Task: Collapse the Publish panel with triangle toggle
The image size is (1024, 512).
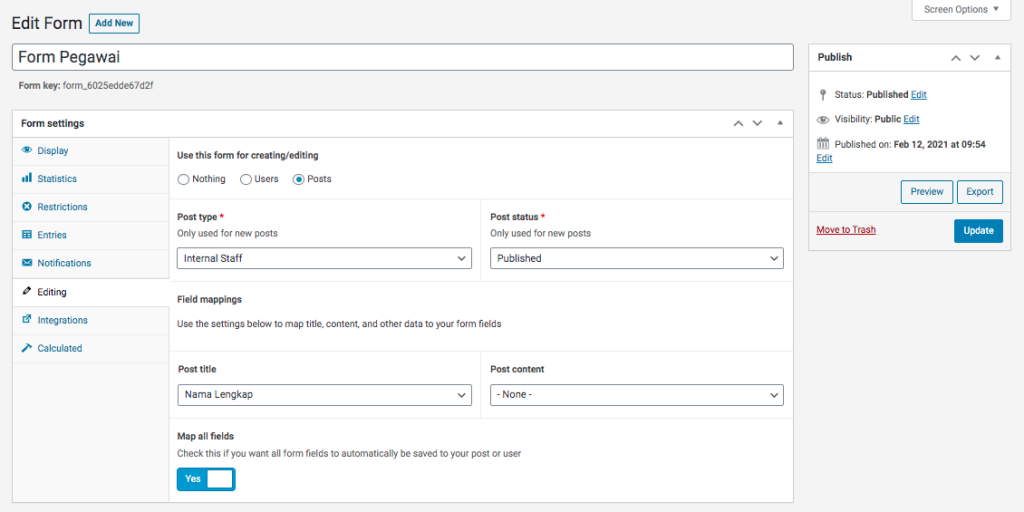Action: (997, 58)
